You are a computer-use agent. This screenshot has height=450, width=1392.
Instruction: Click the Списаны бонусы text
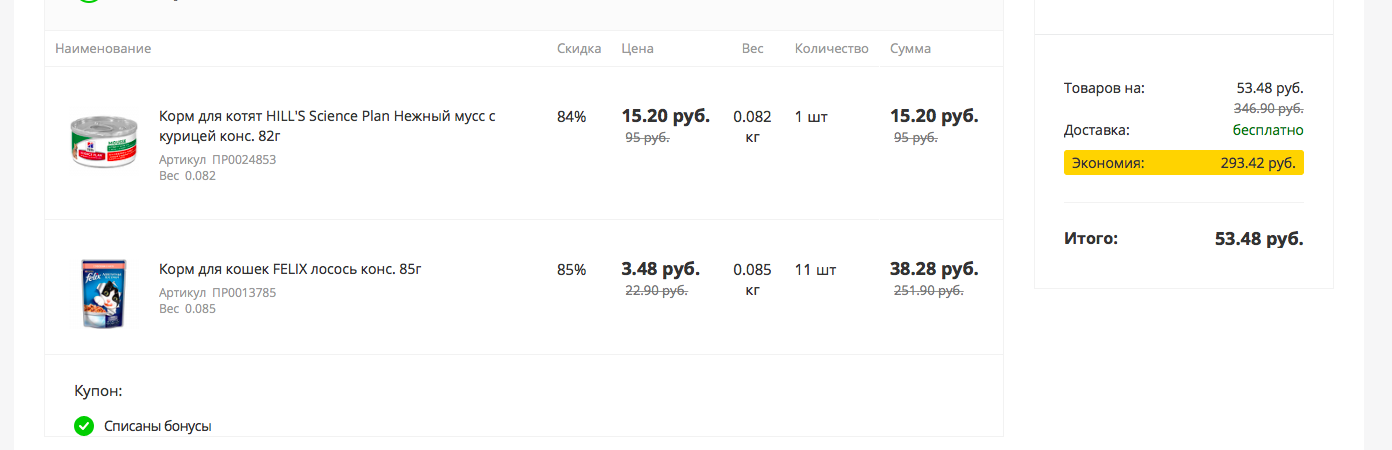pos(158,426)
